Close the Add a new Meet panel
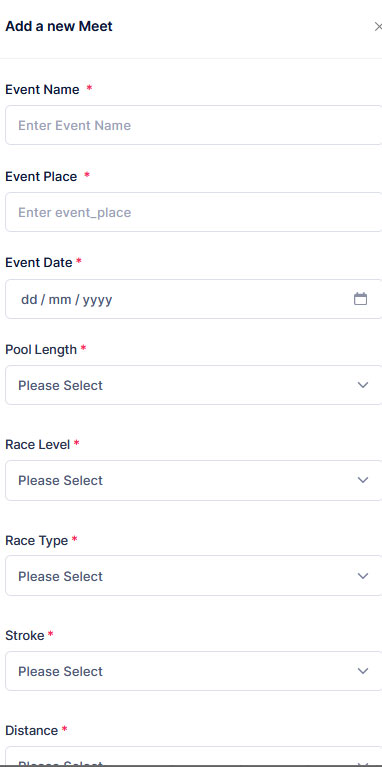The height and width of the screenshot is (767, 382). [x=378, y=26]
